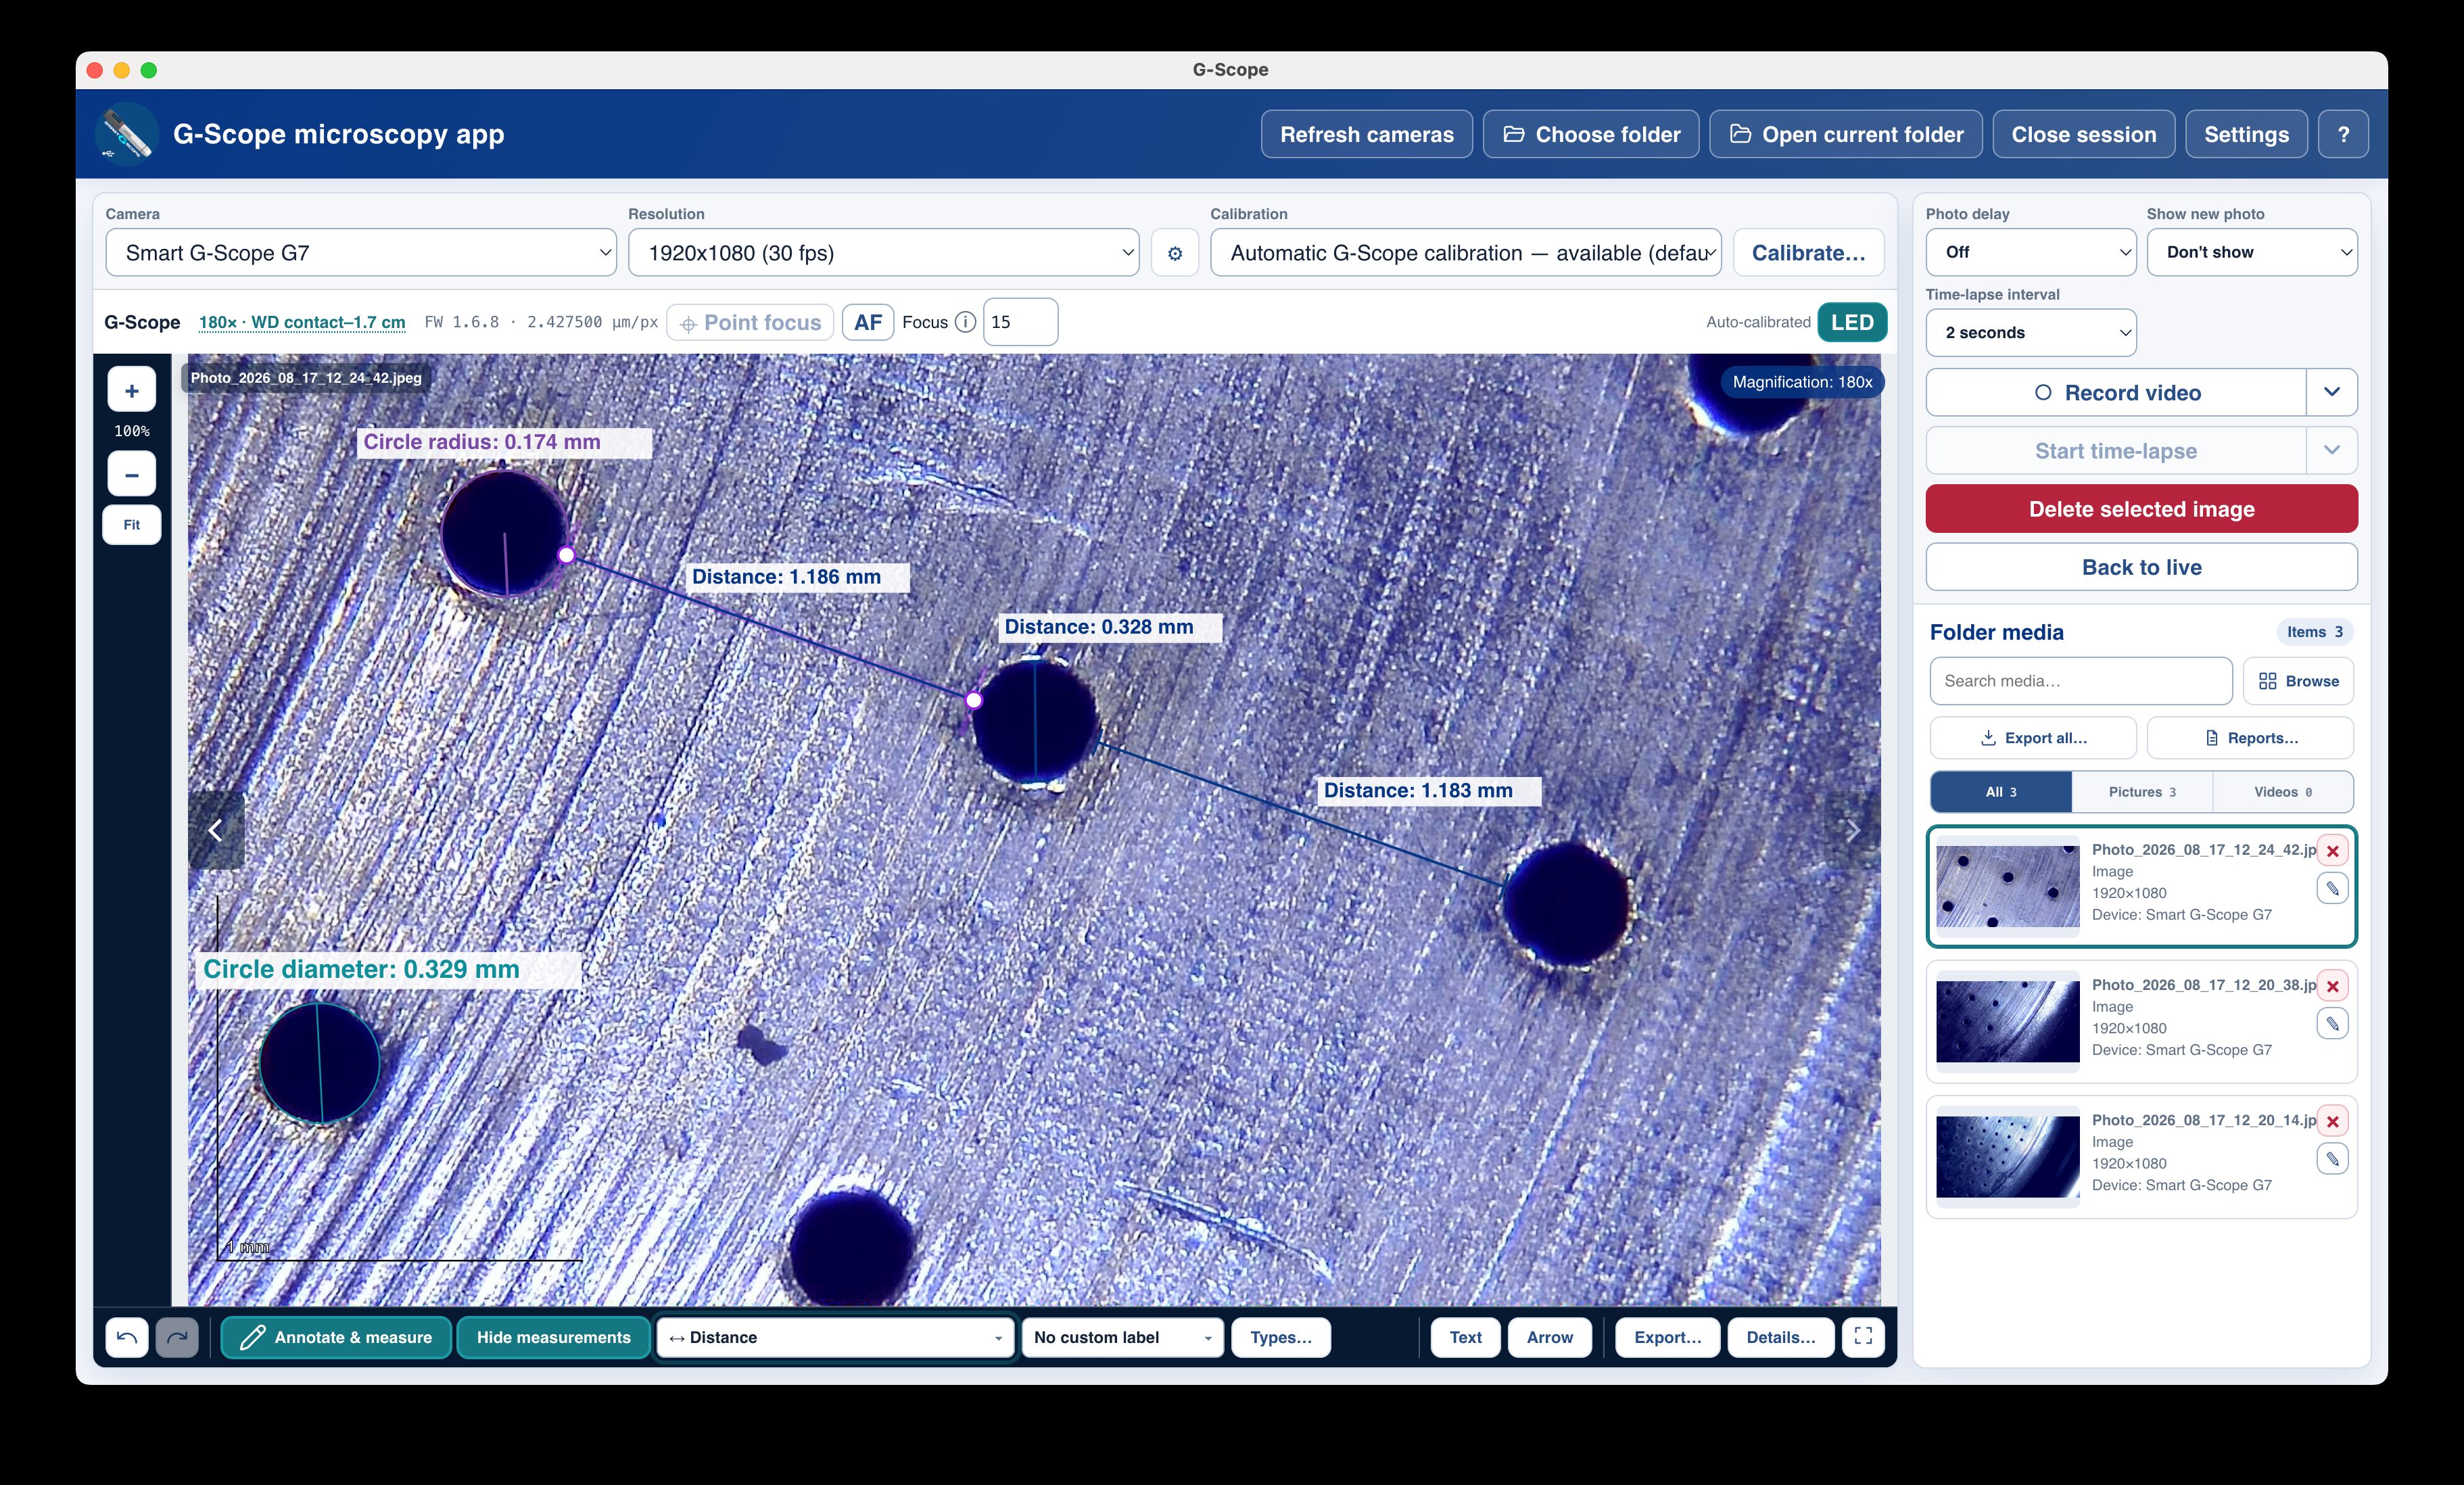
Task: Click the Point focus button
Action: coord(750,322)
